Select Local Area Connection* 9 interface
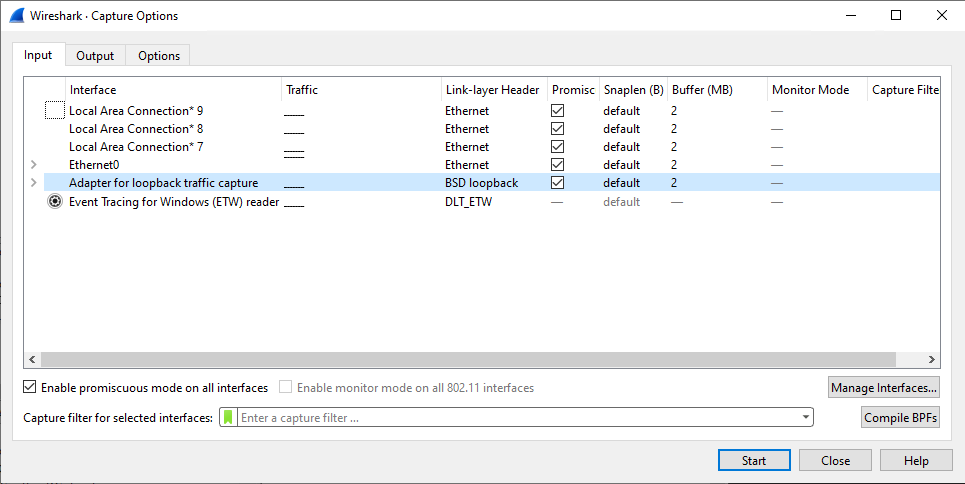This screenshot has height=484, width=965. coord(136,111)
